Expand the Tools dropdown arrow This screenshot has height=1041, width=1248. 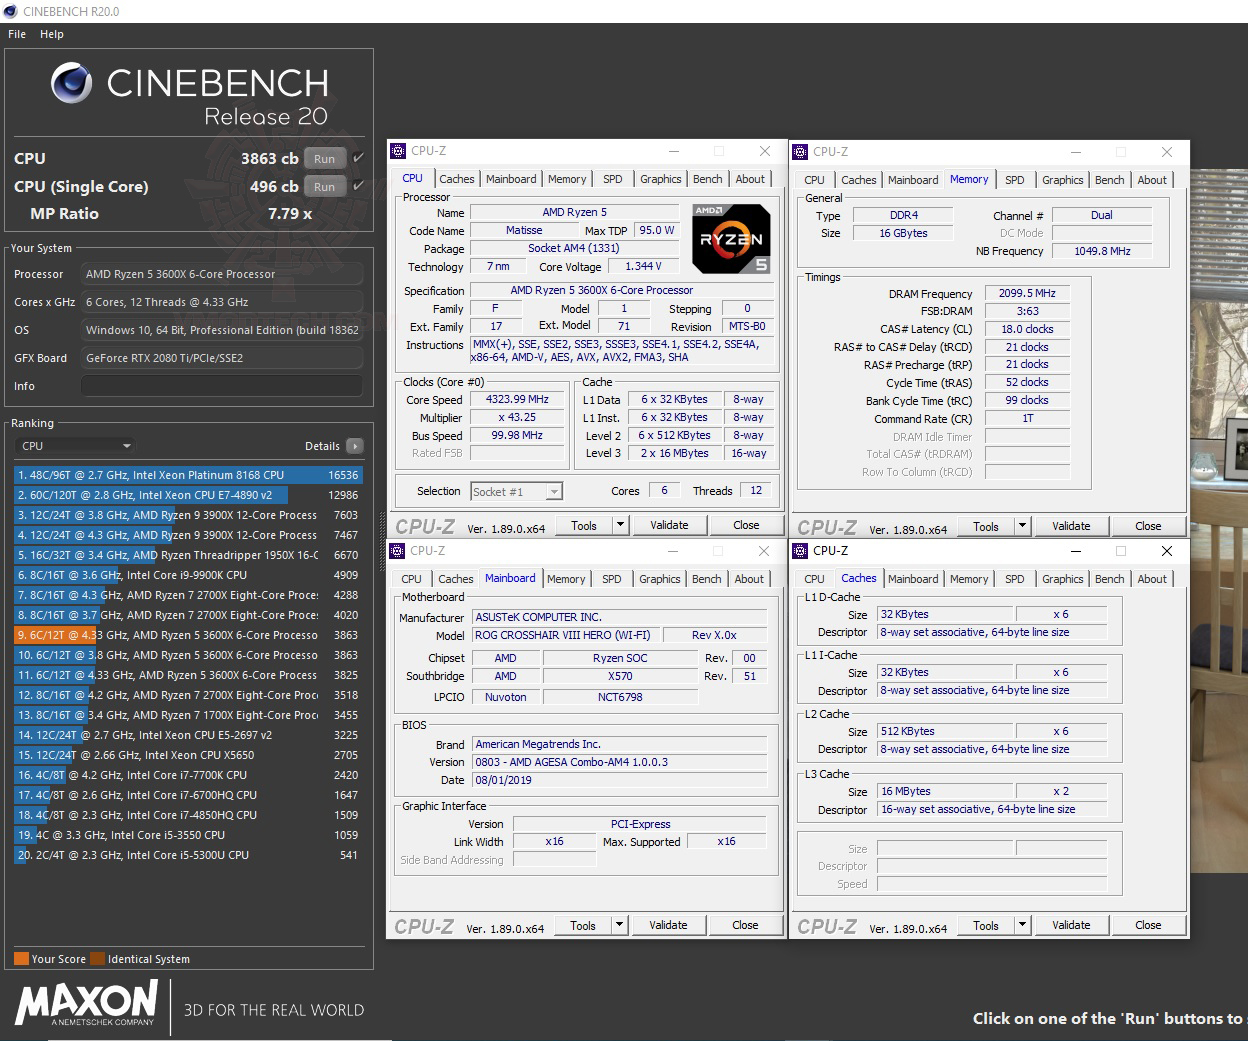pyautogui.click(x=619, y=524)
